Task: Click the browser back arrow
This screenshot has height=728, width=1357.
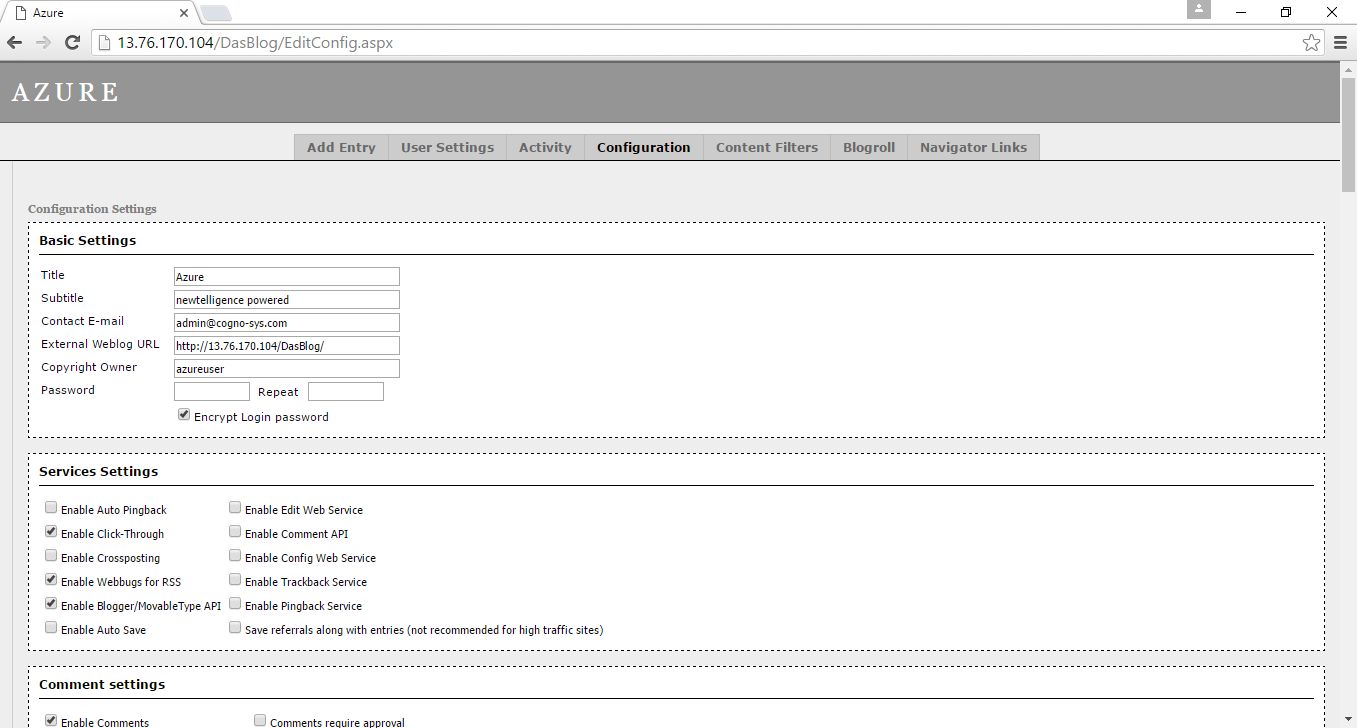Action: [x=14, y=43]
